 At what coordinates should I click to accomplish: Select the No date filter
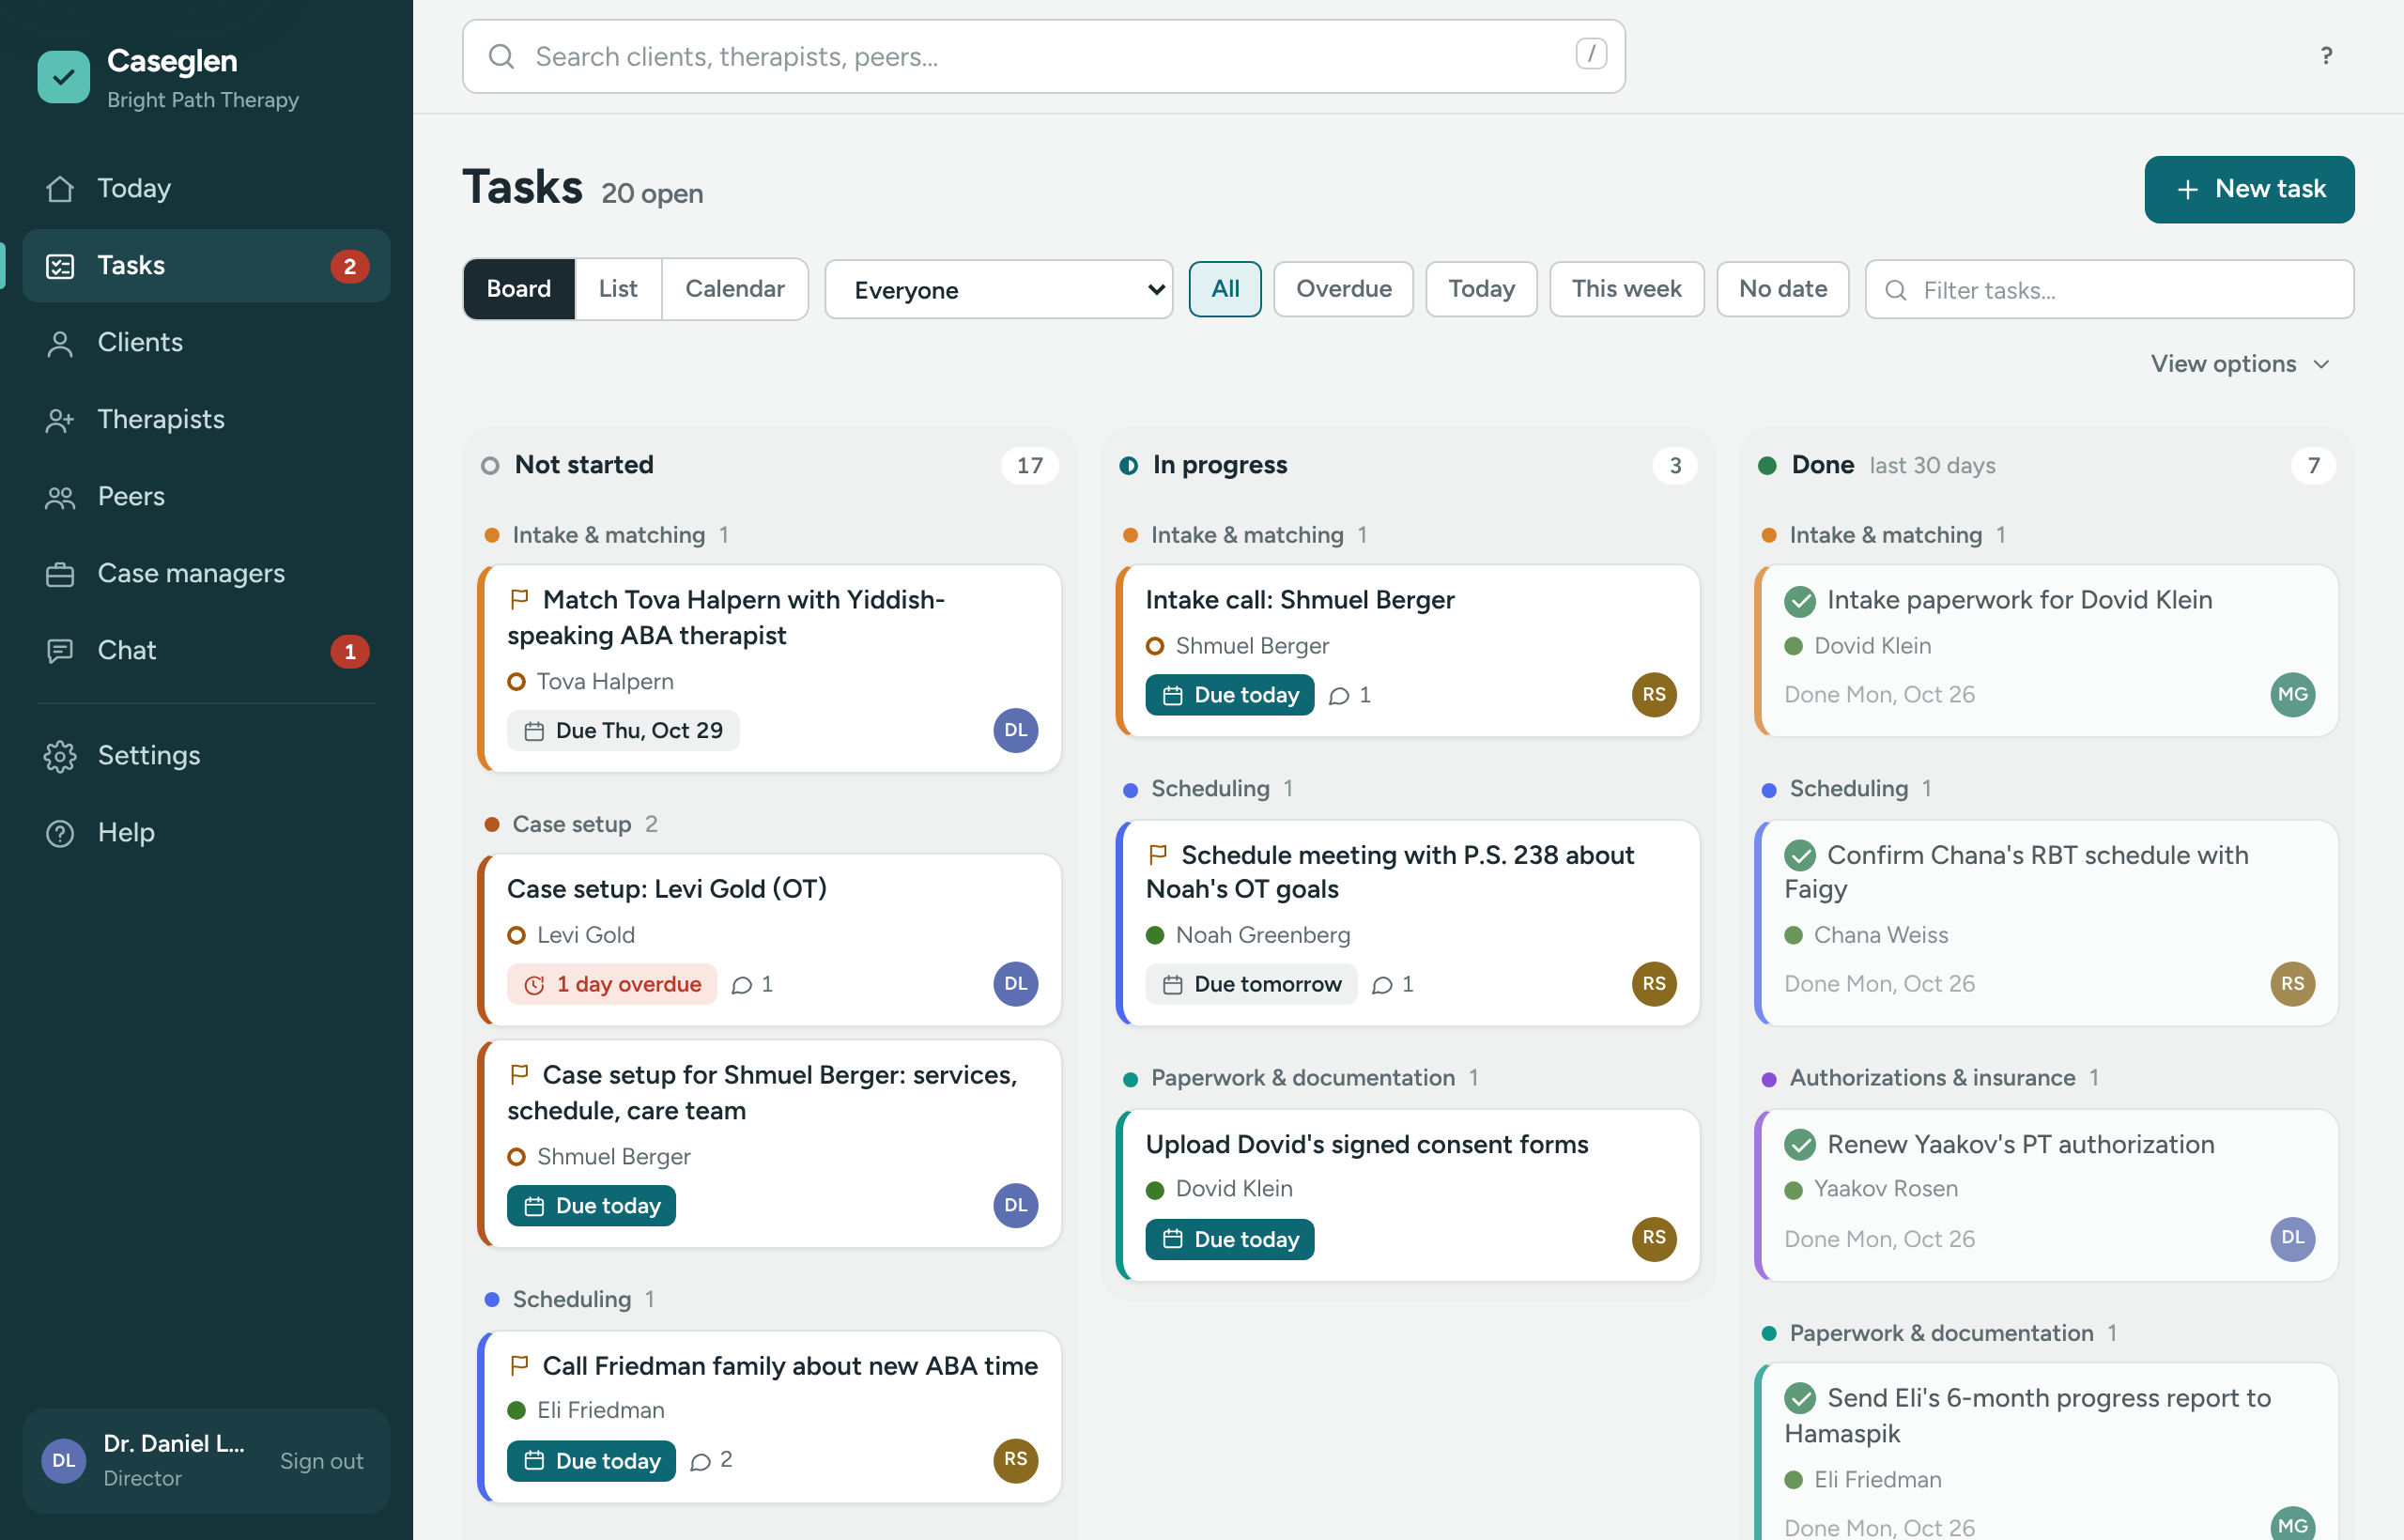(1782, 289)
